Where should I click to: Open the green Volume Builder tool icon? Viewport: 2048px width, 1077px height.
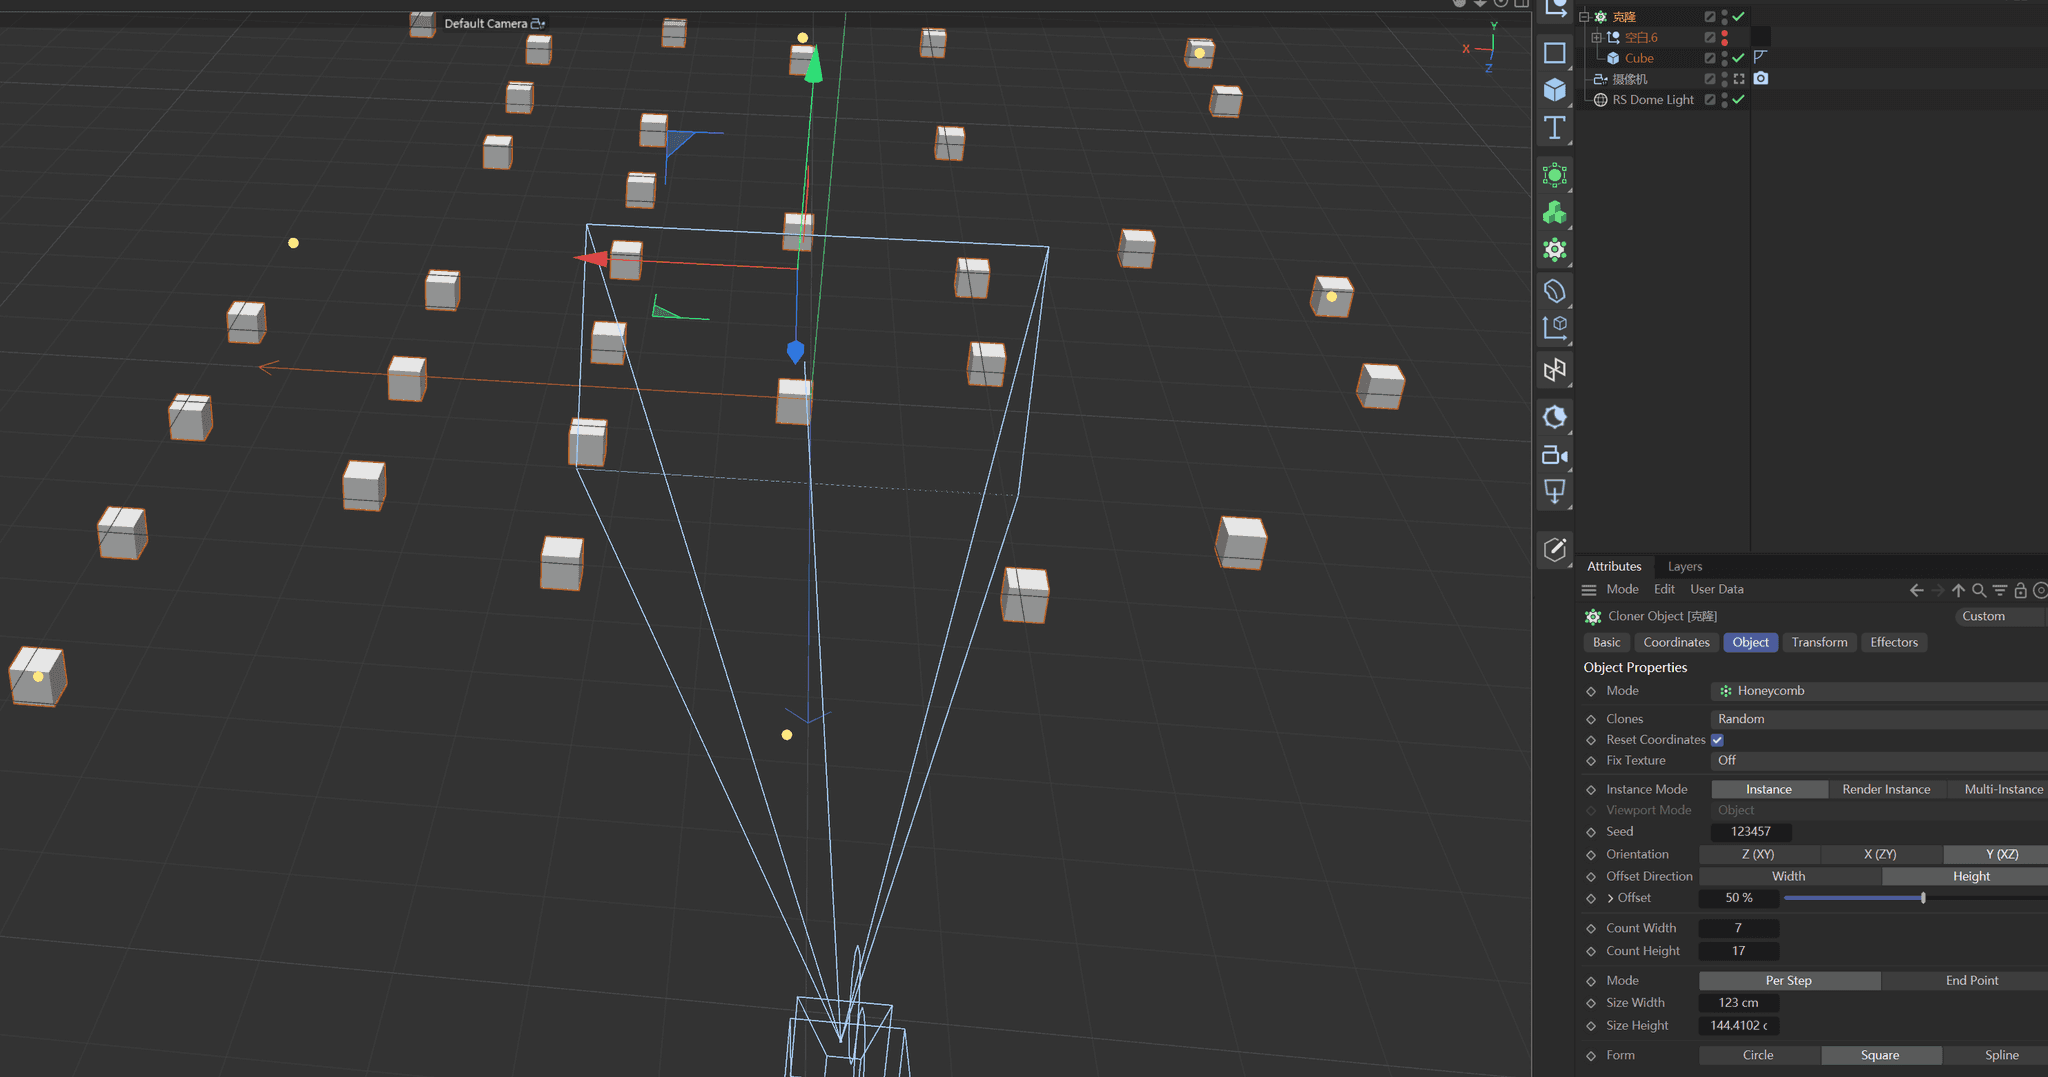click(x=1554, y=176)
